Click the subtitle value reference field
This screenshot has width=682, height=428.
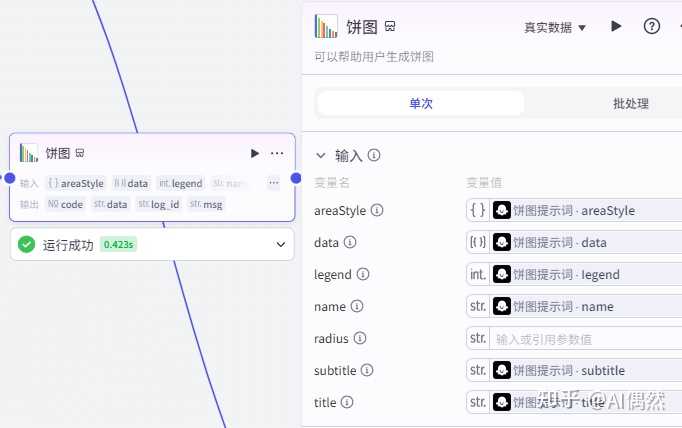point(585,370)
